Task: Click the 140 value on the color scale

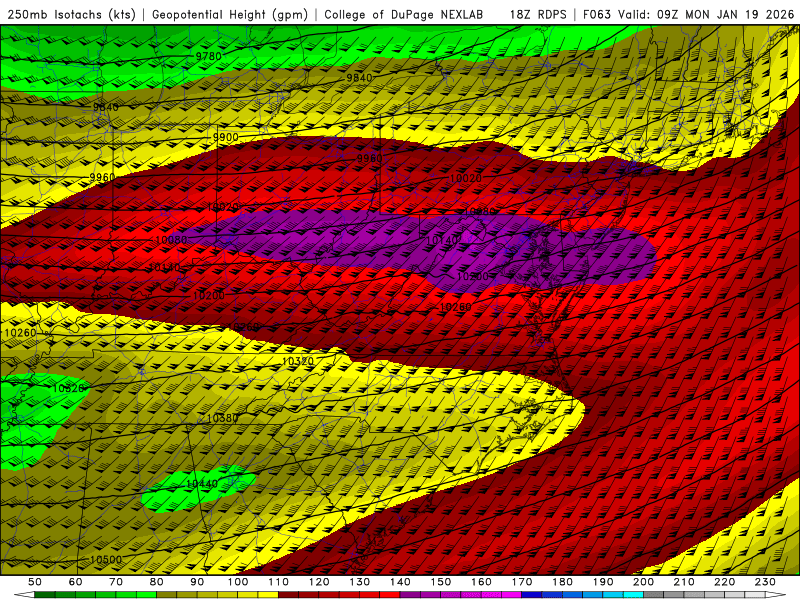Action: (401, 582)
